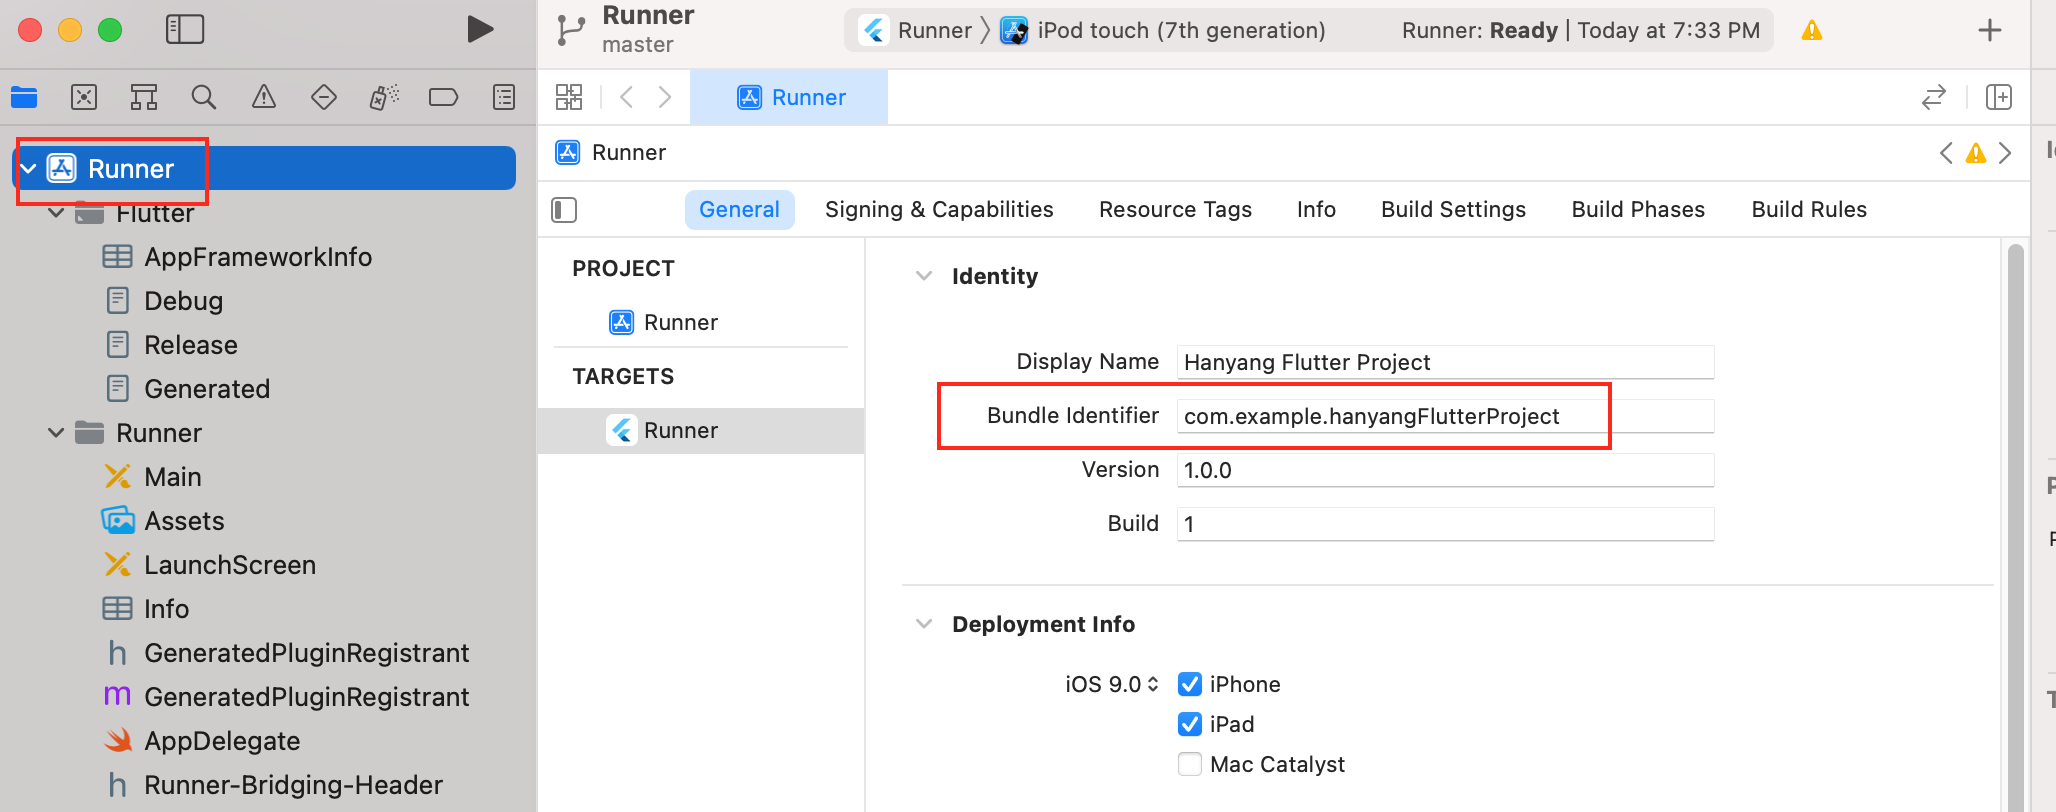Open the Issue navigator warning icon
Image resolution: width=2056 pixels, height=812 pixels.
click(264, 97)
